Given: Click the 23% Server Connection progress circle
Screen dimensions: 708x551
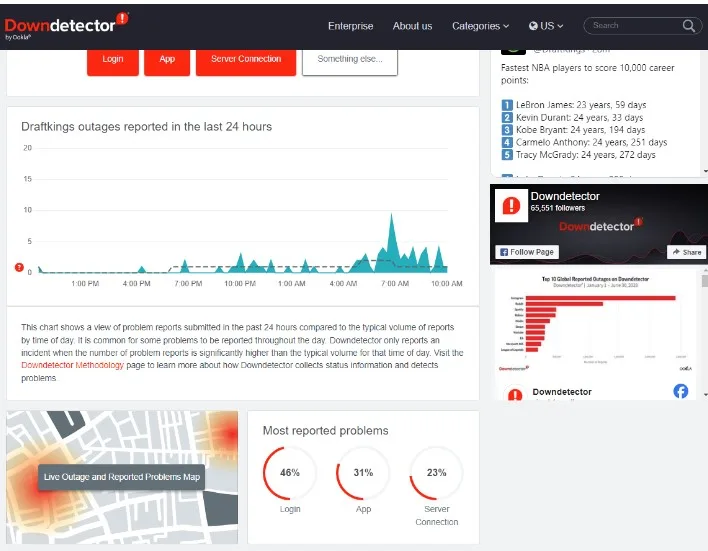Looking at the screenshot, I should pyautogui.click(x=436, y=473).
